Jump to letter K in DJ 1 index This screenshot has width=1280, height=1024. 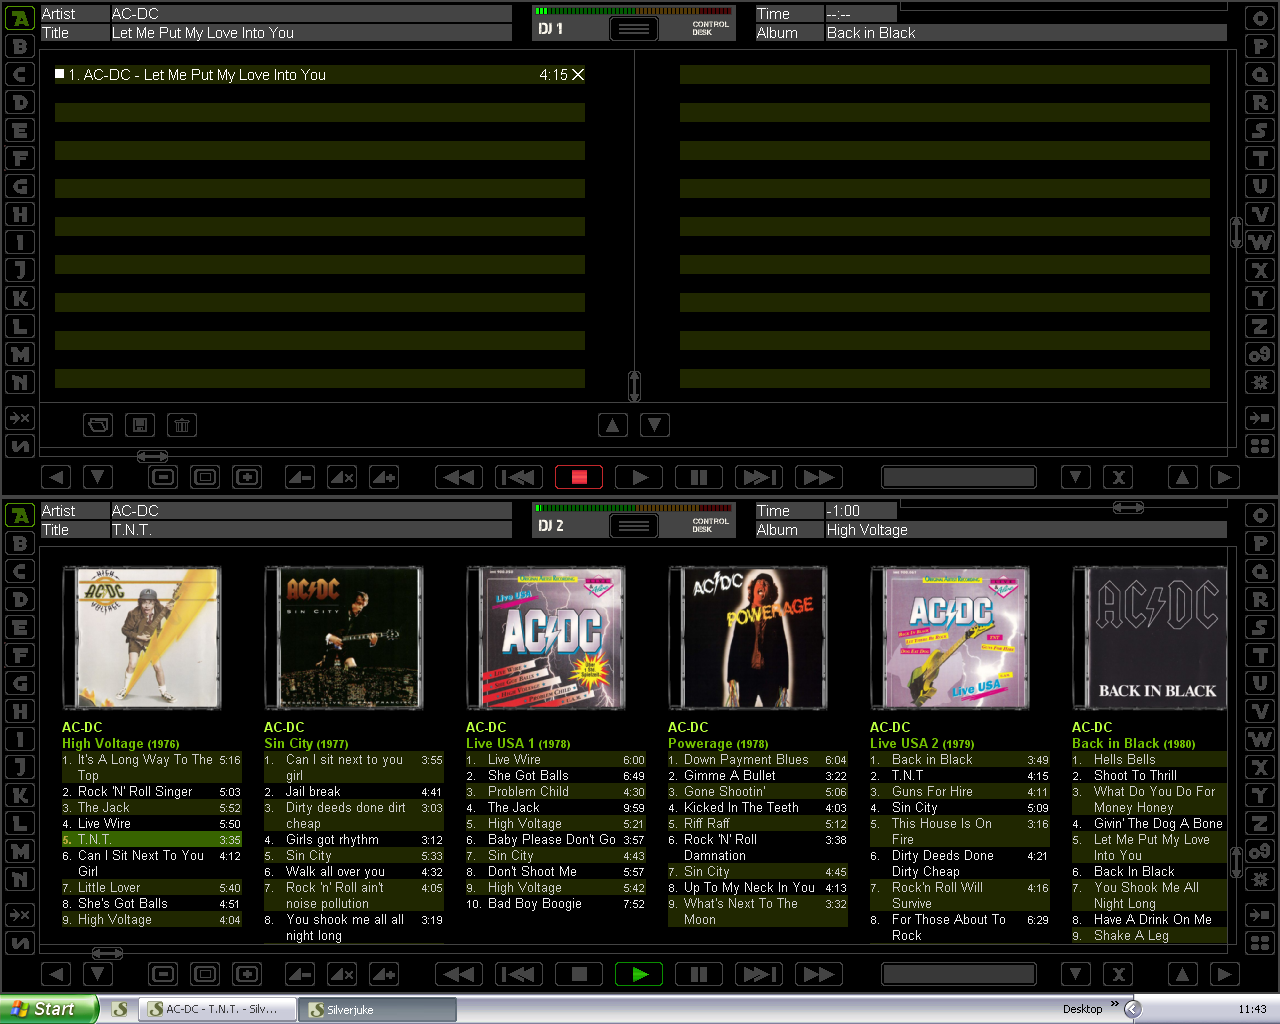point(20,298)
